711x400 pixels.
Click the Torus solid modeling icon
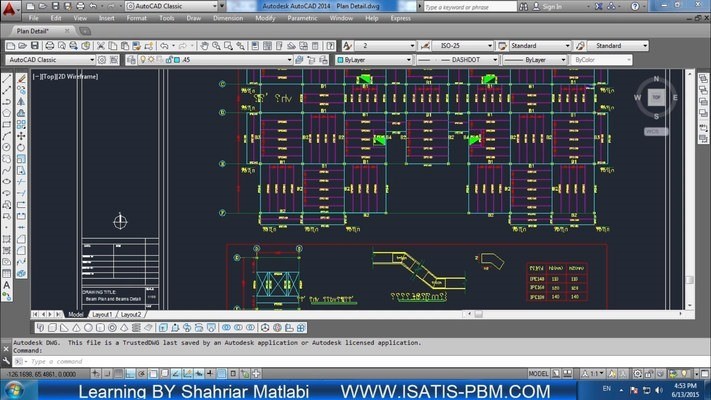[112, 327]
